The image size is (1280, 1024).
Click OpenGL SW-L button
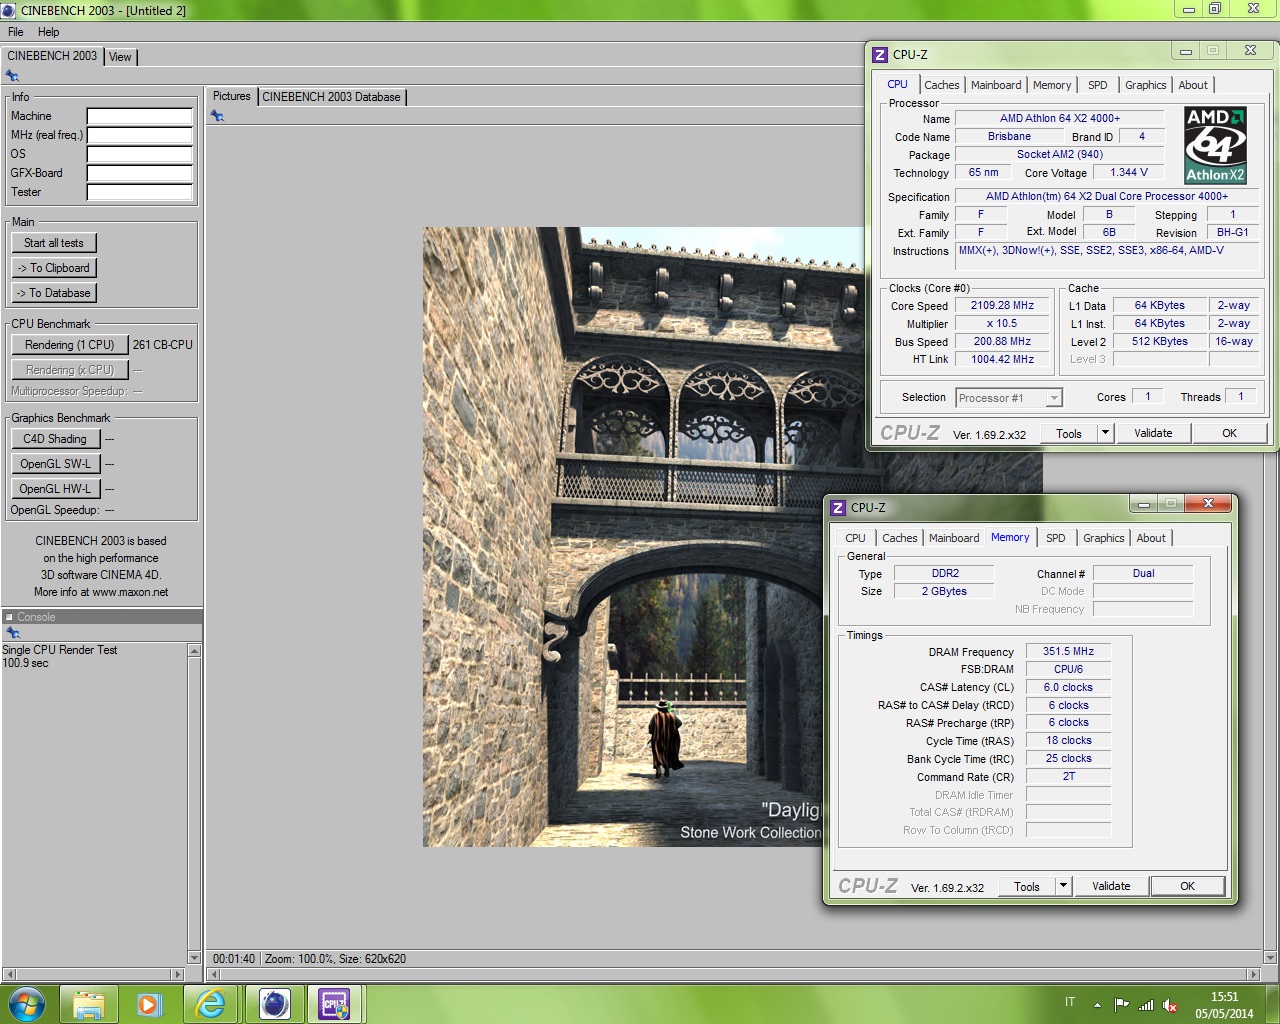click(x=55, y=464)
